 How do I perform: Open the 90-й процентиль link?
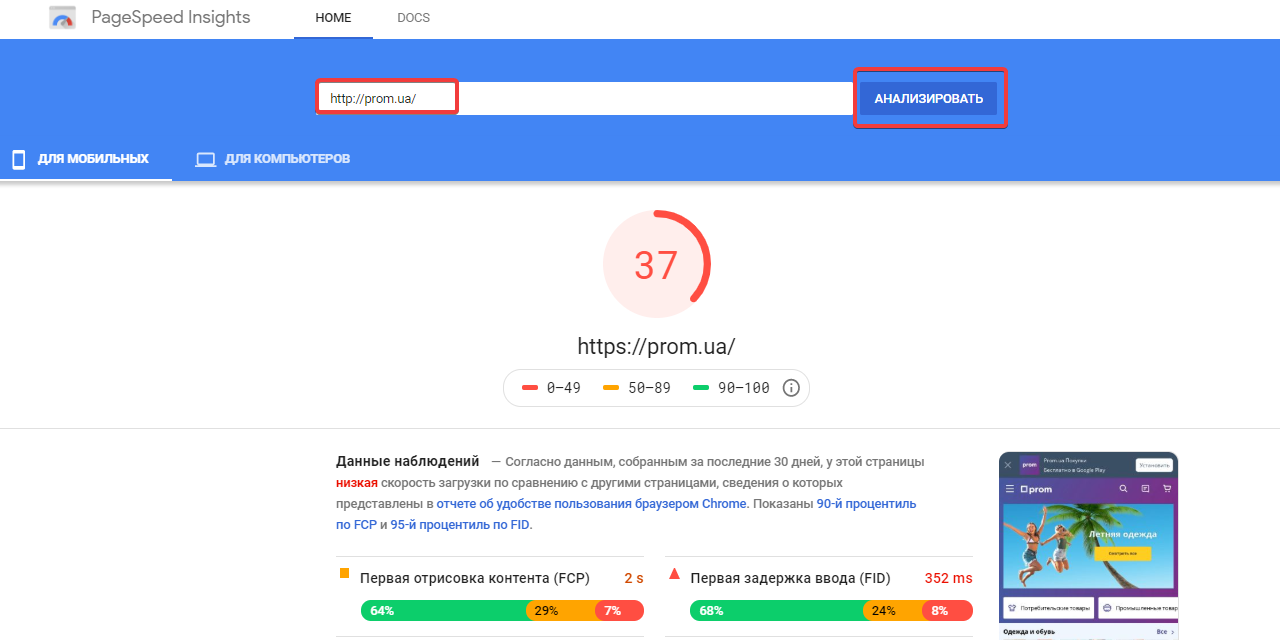pos(866,504)
